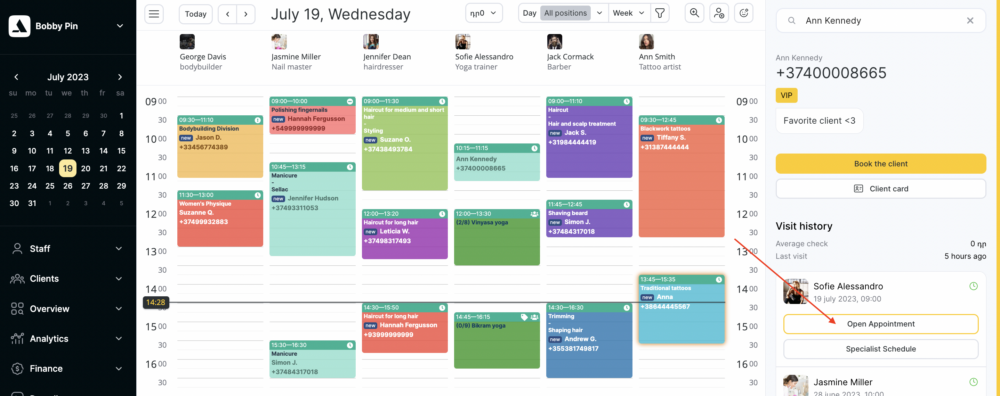The width and height of the screenshot is (1000, 396).
Task: Go to next day with right arrow
Action: point(246,13)
